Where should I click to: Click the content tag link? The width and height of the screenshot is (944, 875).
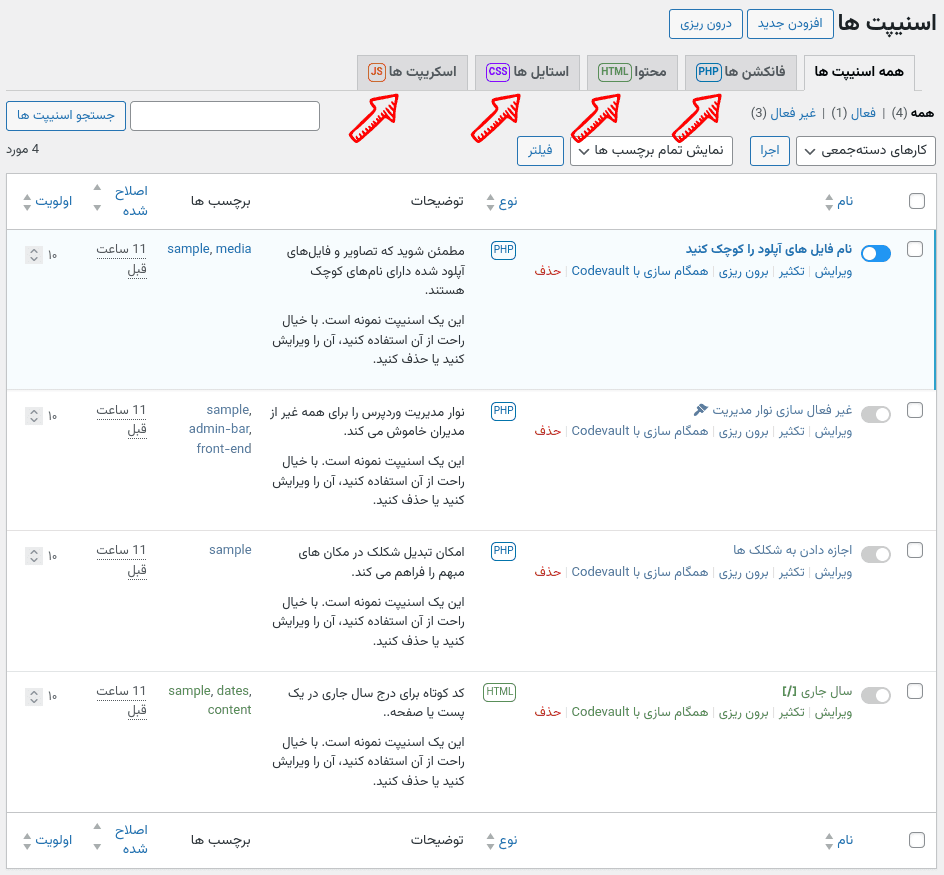point(229,710)
